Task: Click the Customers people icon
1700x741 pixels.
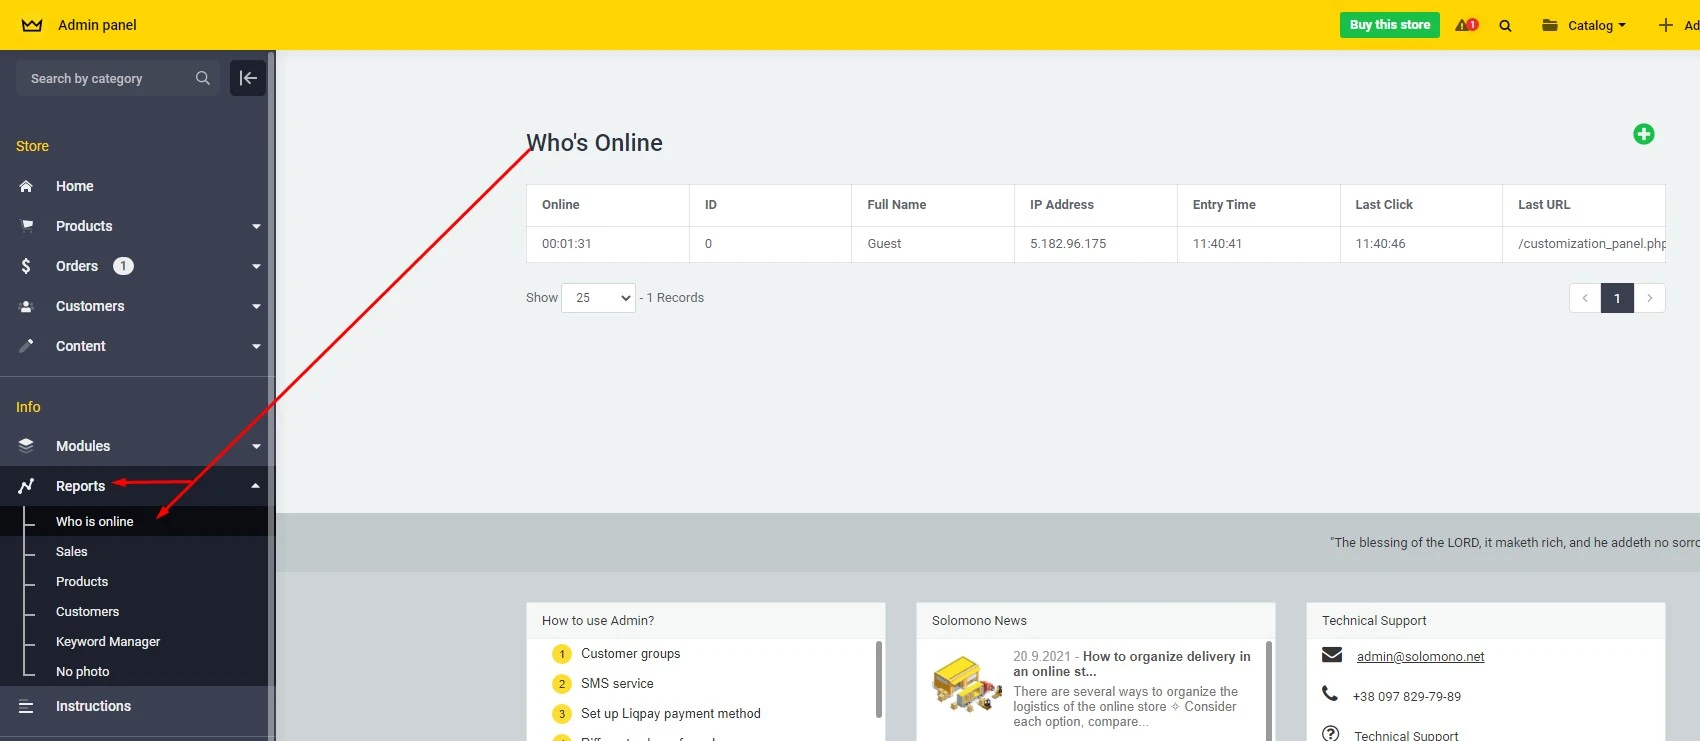Action: click(x=26, y=306)
